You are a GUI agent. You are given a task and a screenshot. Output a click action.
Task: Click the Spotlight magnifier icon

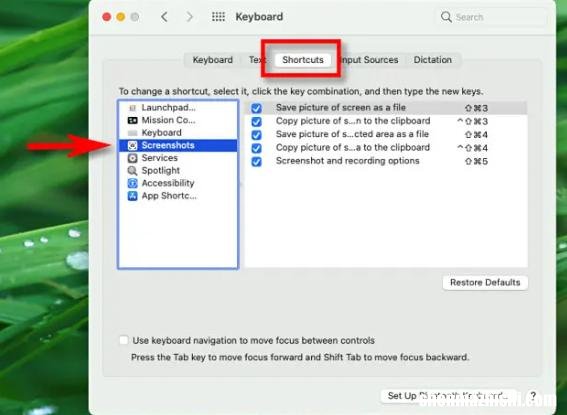(133, 171)
